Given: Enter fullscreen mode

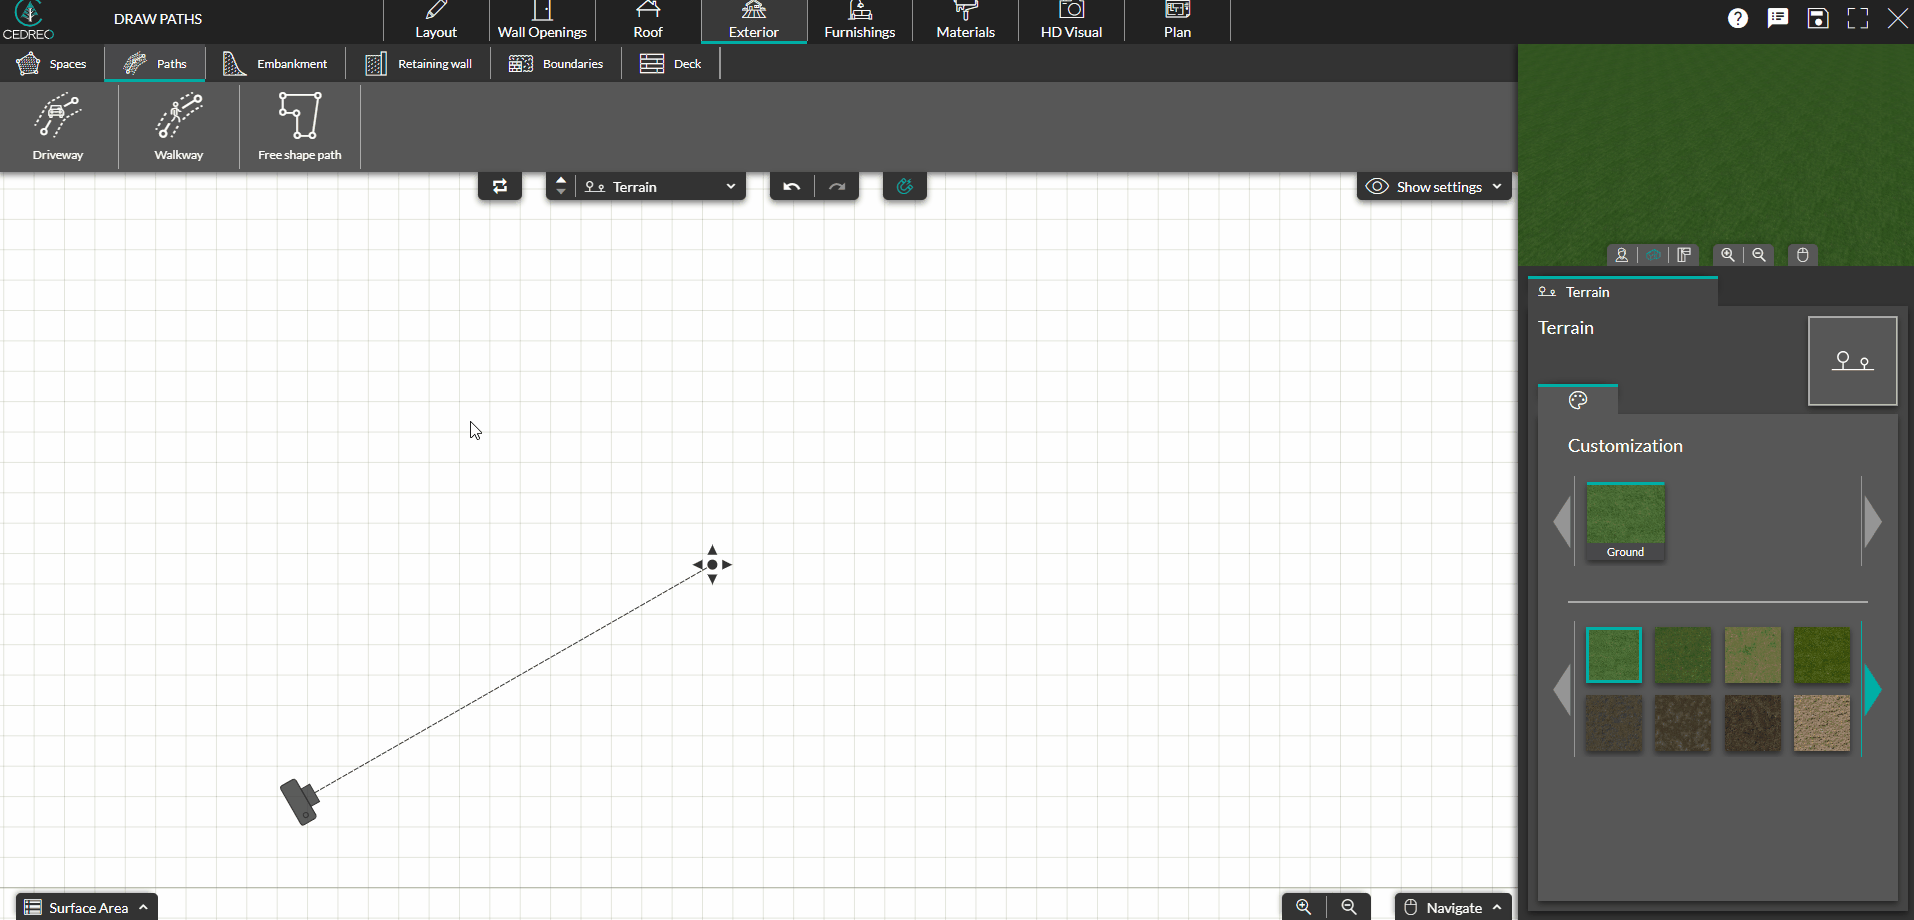Looking at the screenshot, I should click(x=1859, y=17).
